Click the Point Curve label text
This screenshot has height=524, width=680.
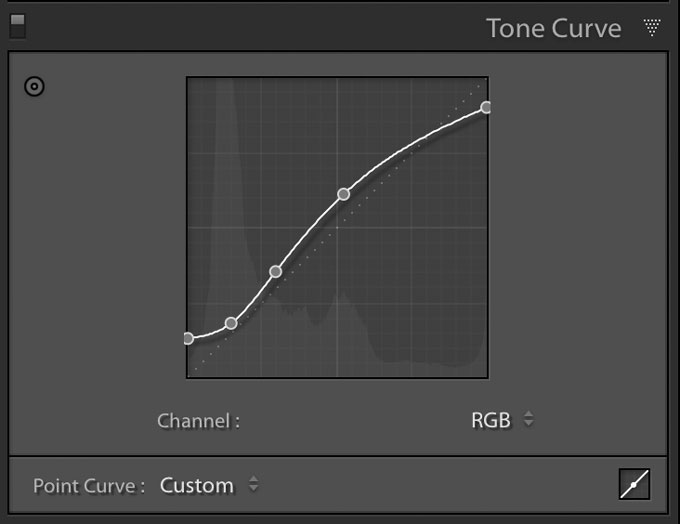point(89,486)
